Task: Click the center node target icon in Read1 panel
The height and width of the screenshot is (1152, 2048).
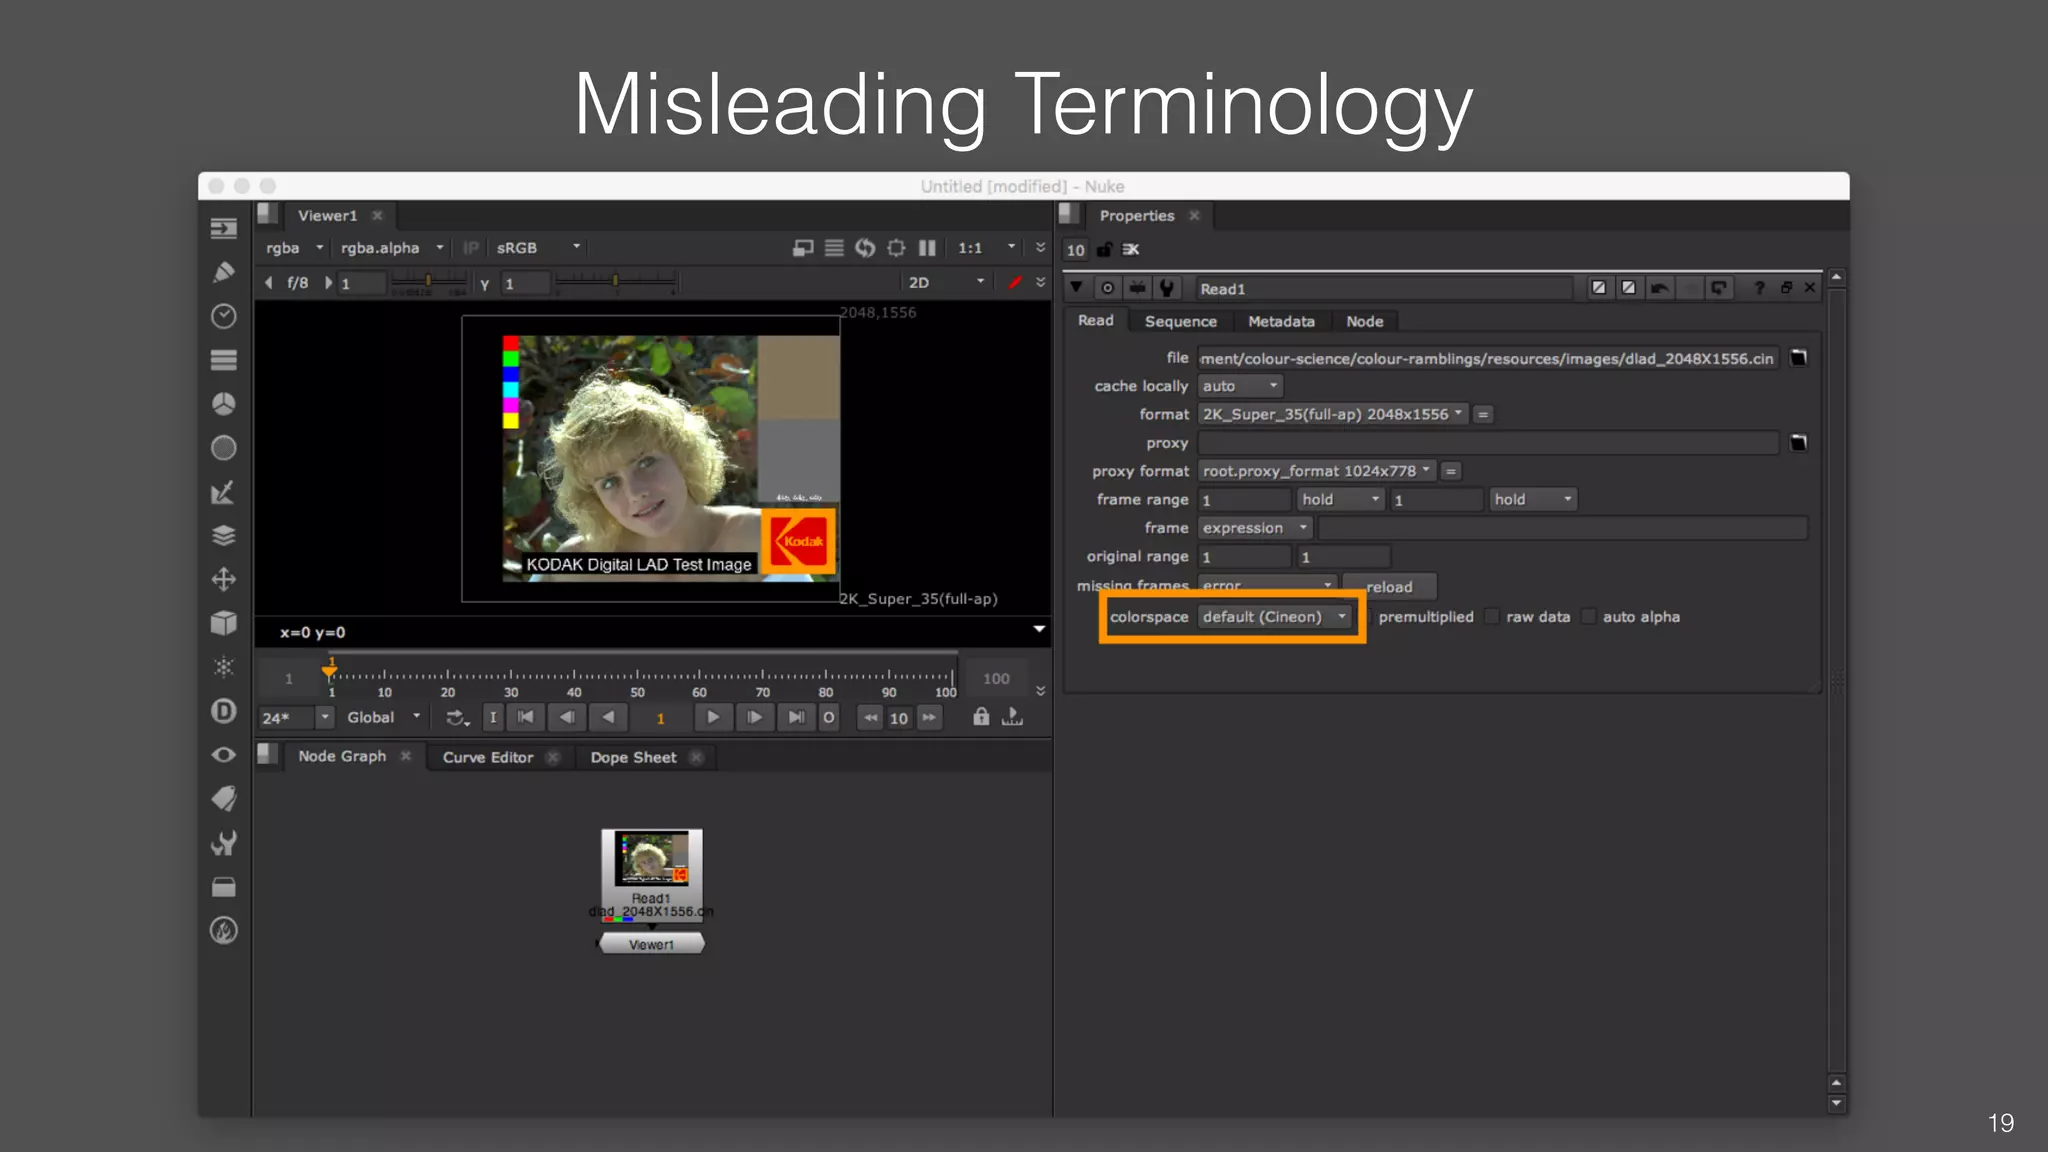Action: (1107, 288)
